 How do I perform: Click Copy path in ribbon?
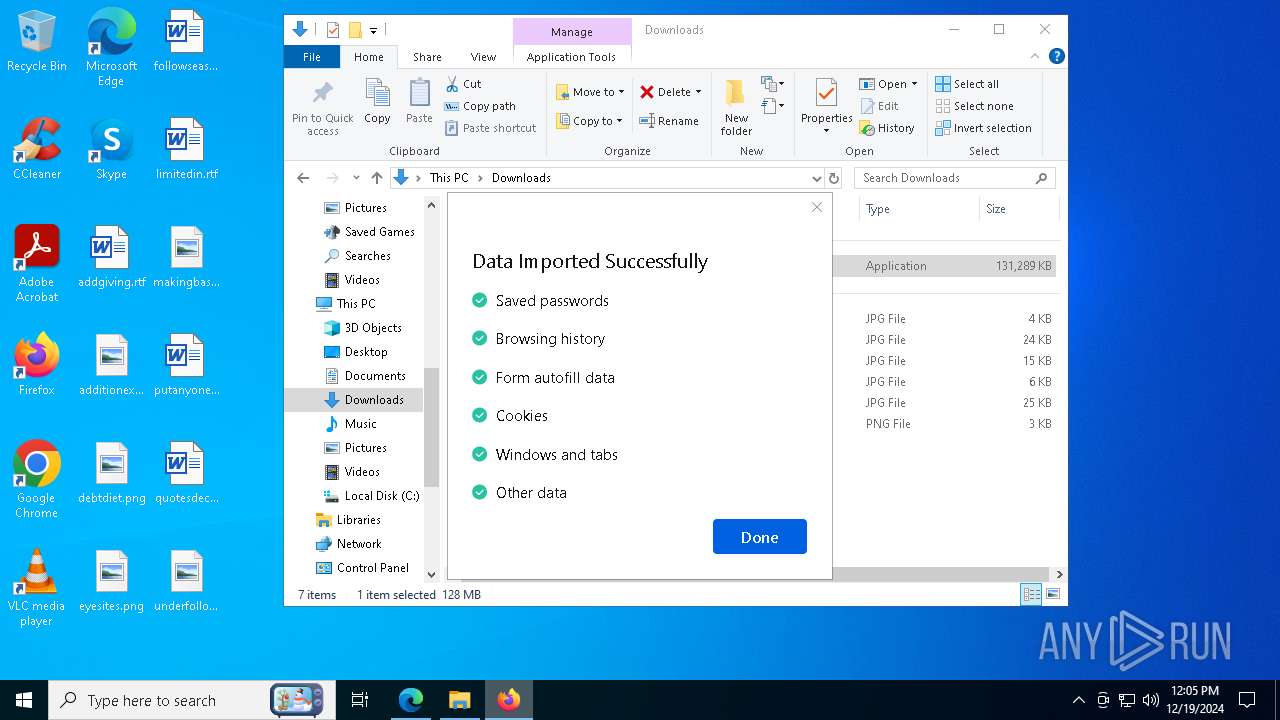pos(480,106)
